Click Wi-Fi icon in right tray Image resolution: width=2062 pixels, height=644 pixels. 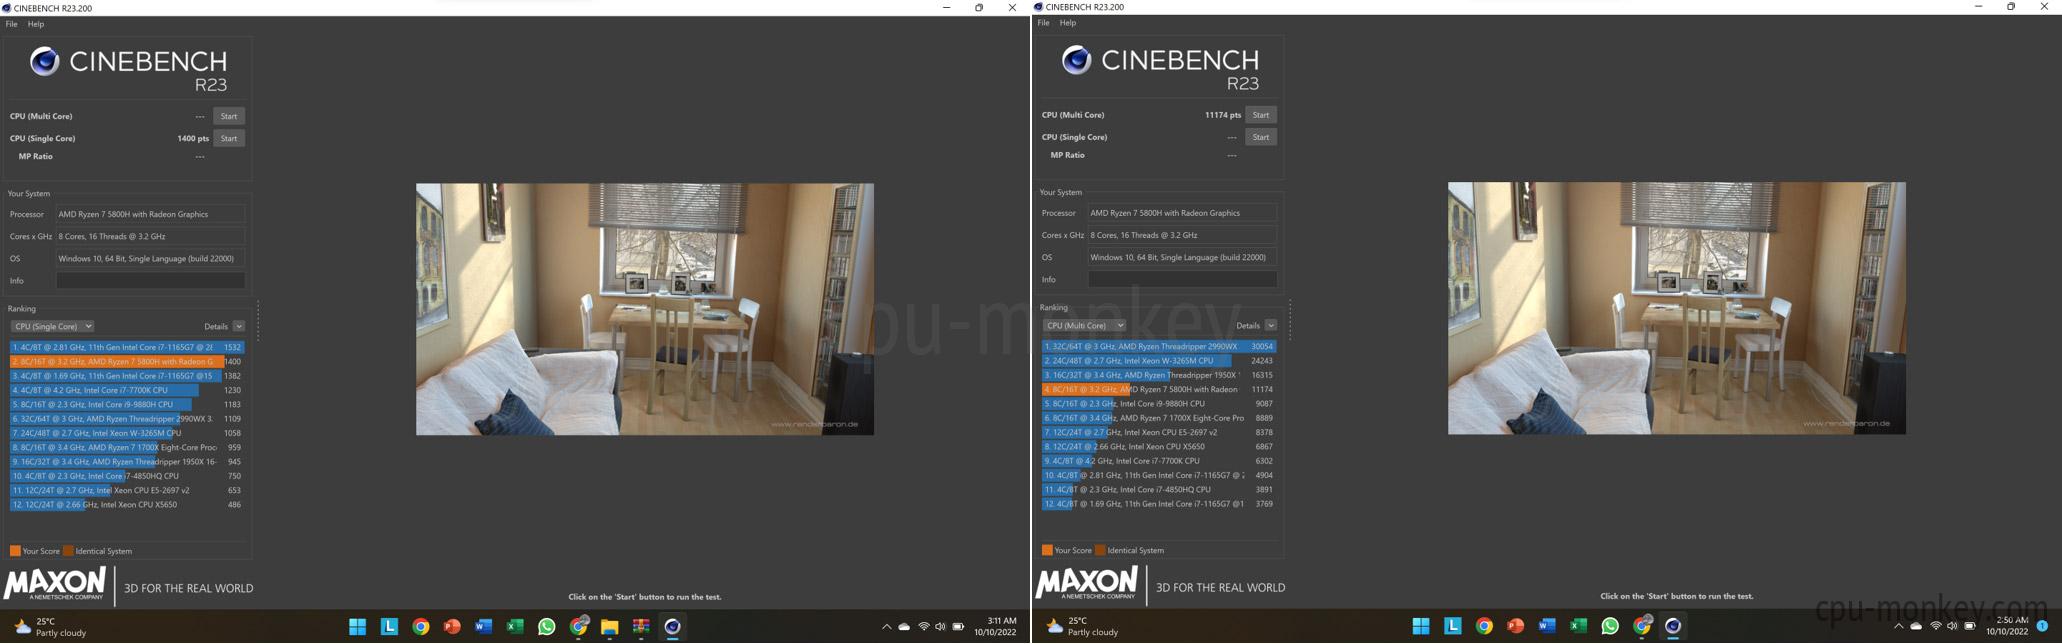coord(1935,626)
